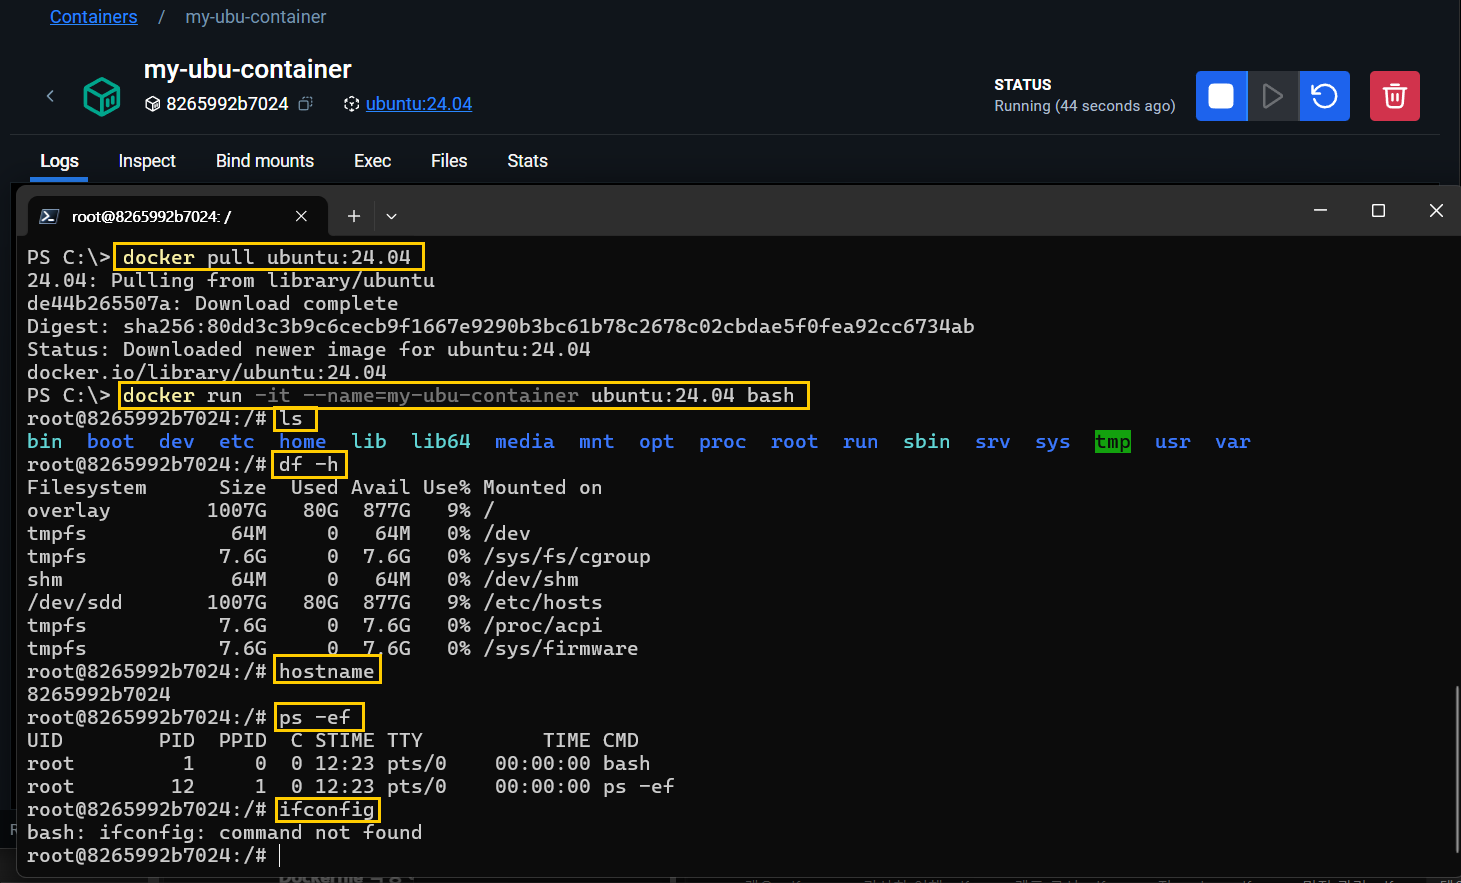
Task: Click the highlighted 'tmp' directory name
Action: (1113, 441)
